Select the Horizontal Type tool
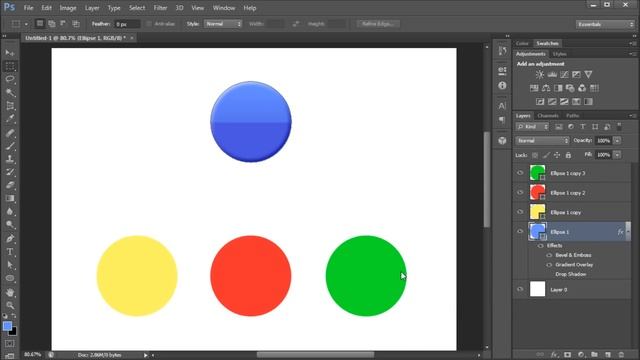Viewport: 640px width, 360px height. pos(10,252)
